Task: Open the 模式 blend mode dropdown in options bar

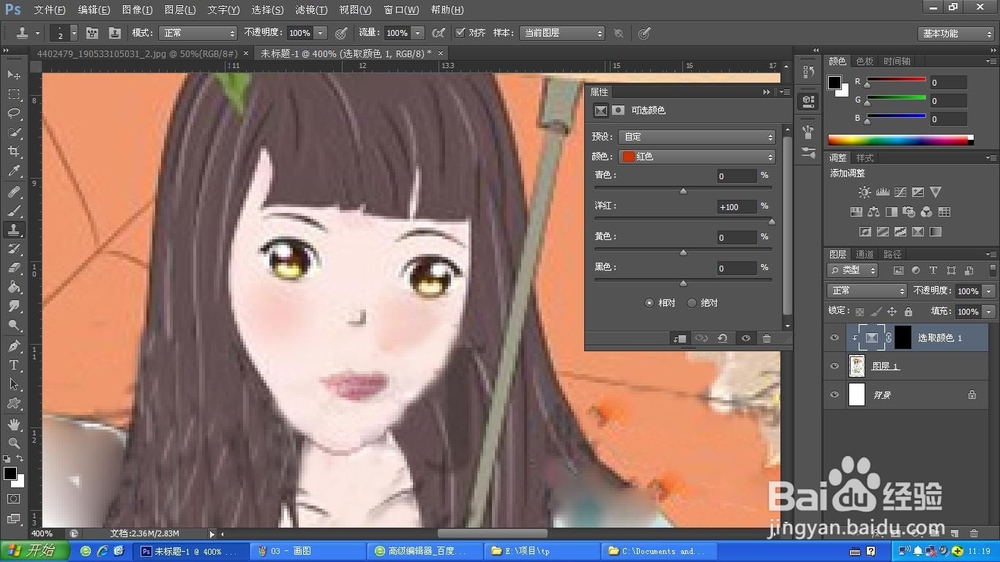Action: [x=198, y=33]
